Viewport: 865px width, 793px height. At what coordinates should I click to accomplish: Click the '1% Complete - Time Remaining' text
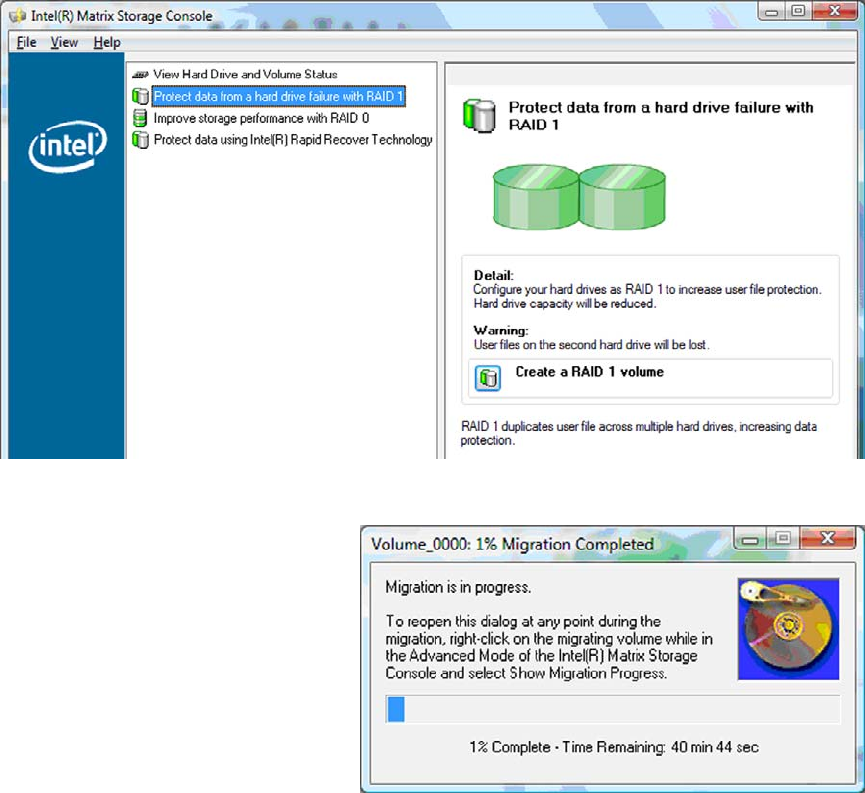click(x=614, y=747)
